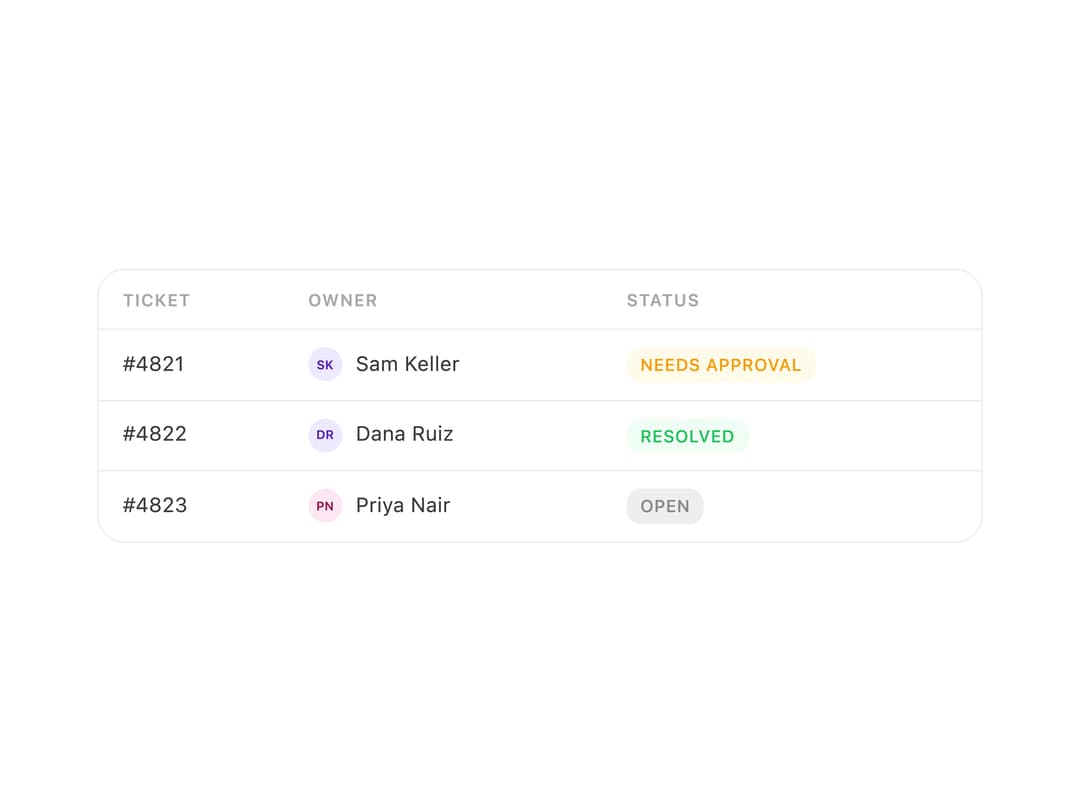Open ticket #4821
Image resolution: width=1080 pixels, height=810 pixels.
[x=154, y=364]
